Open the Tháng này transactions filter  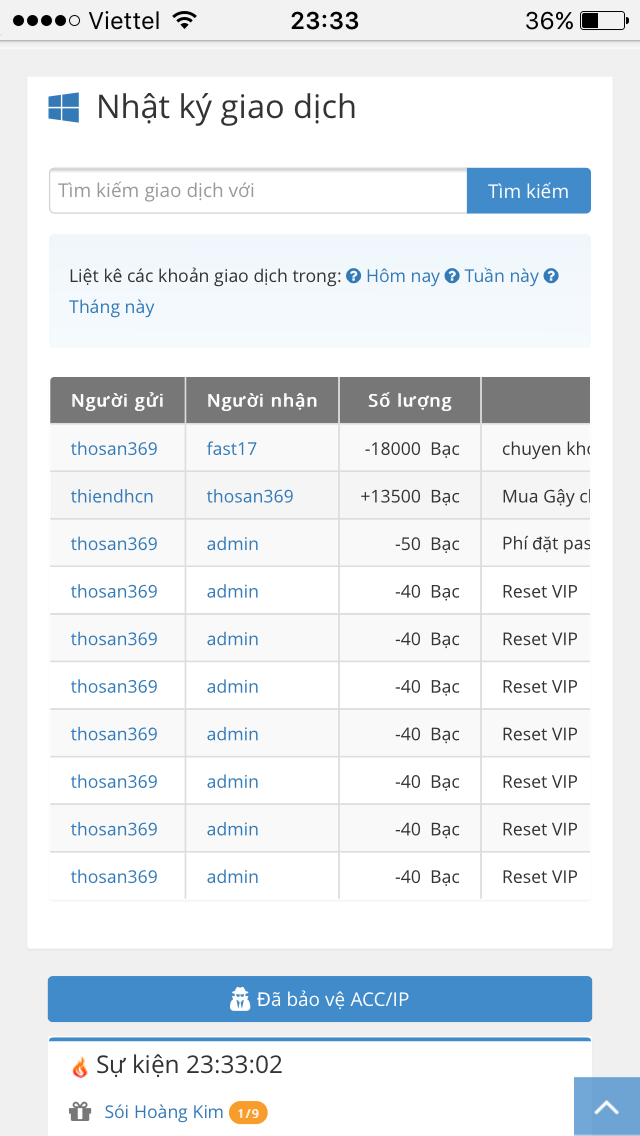pos(112,306)
